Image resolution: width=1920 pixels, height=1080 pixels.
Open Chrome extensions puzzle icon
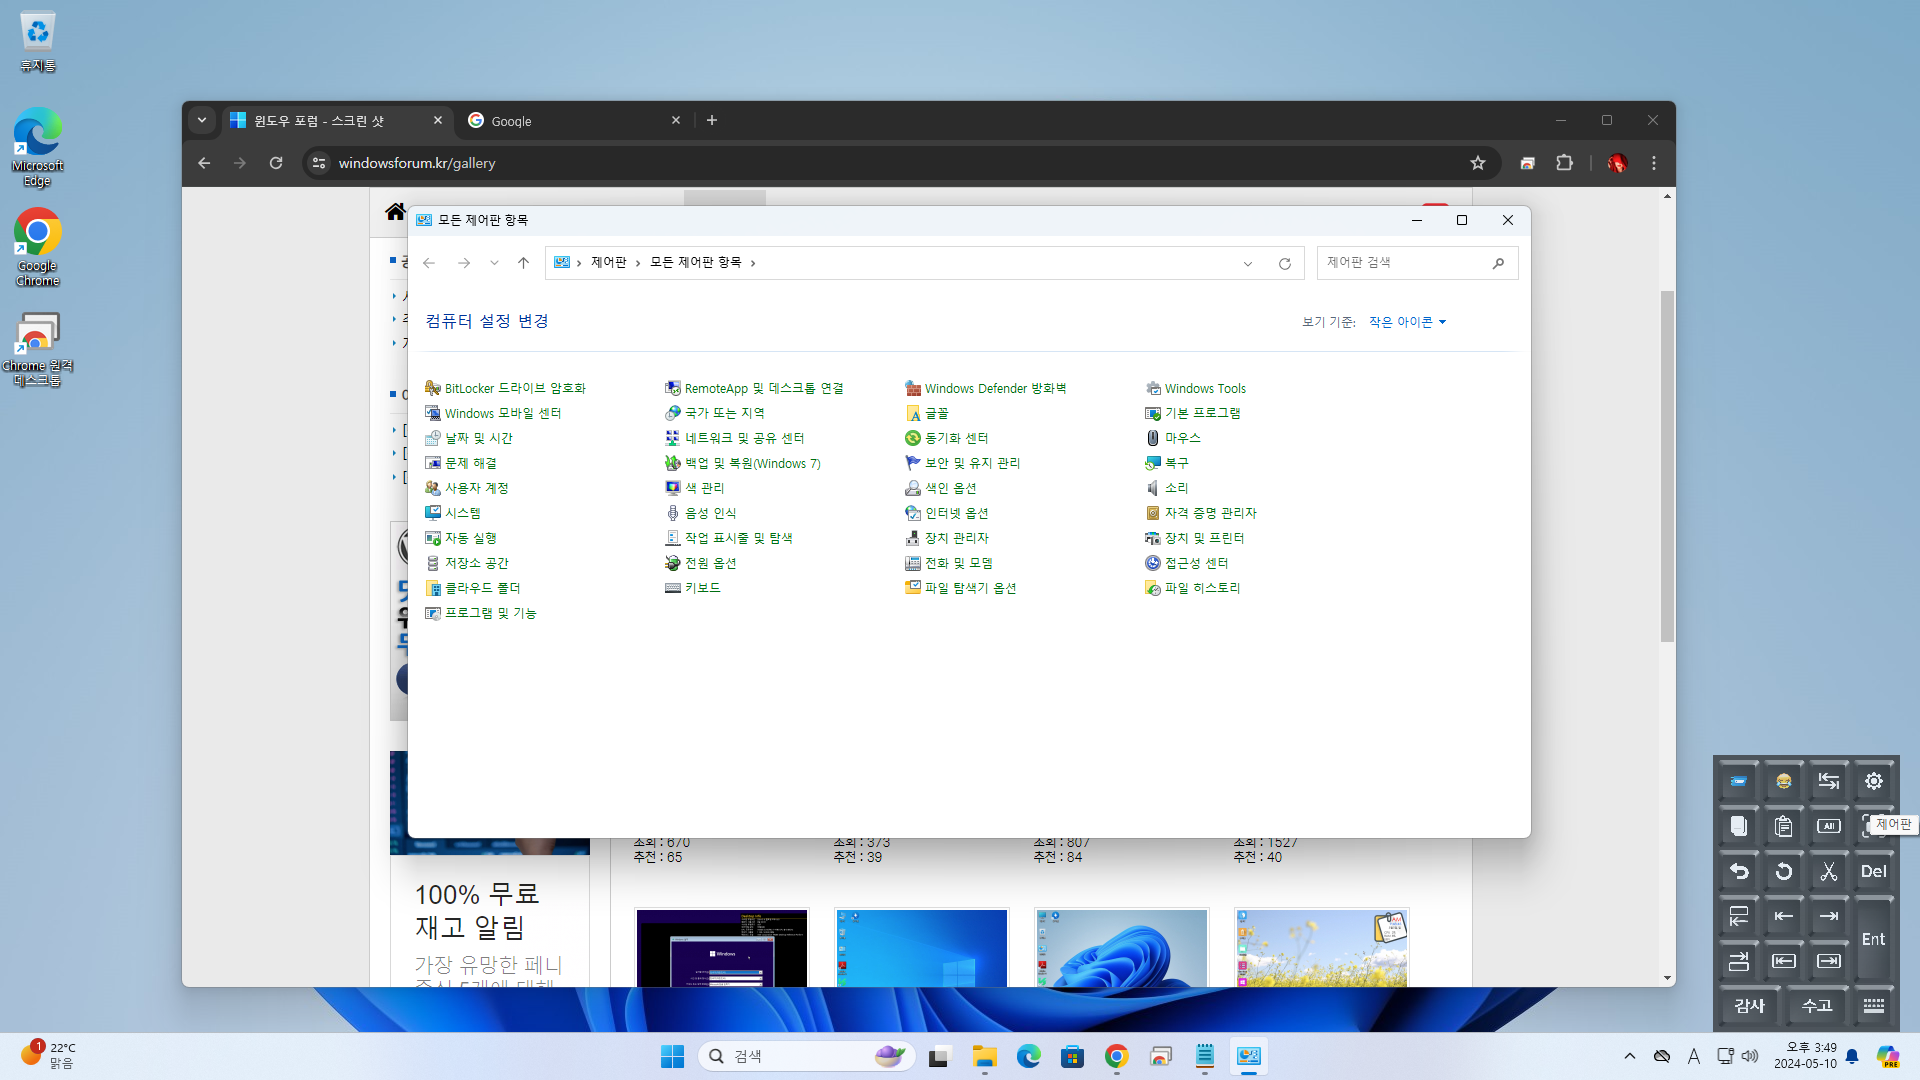pos(1565,163)
